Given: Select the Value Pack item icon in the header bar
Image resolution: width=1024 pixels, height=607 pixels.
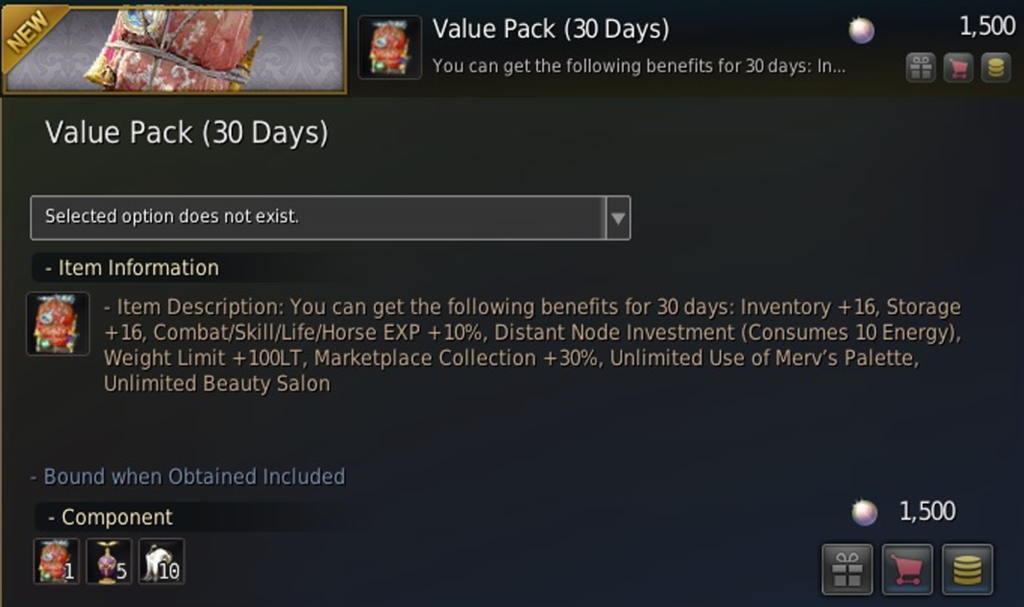Looking at the screenshot, I should pyautogui.click(x=389, y=45).
